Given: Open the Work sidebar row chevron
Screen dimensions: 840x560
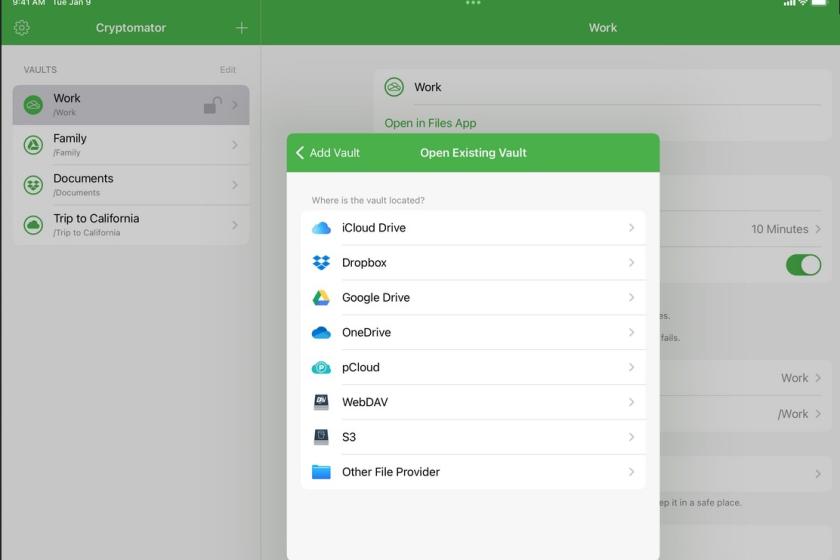Looking at the screenshot, I should pyautogui.click(x=235, y=105).
